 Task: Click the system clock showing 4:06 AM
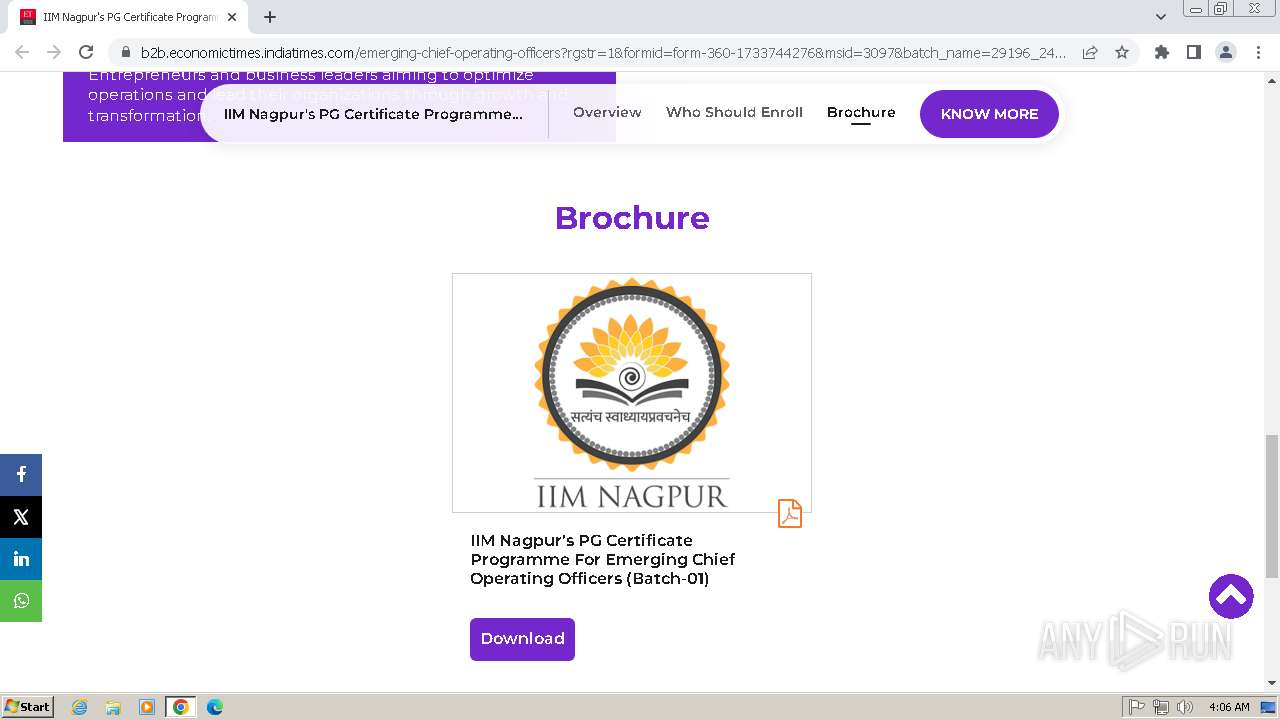click(1229, 707)
